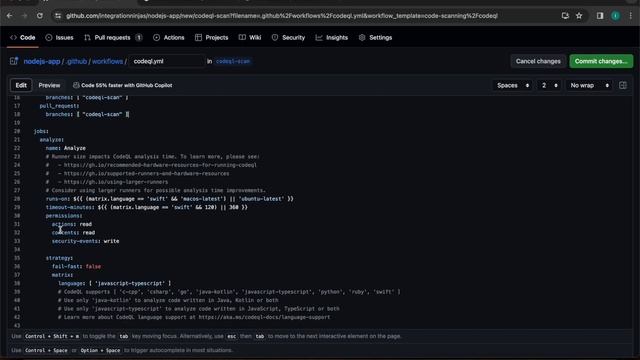Click the 'permissions:' line
The width and height of the screenshot is (640, 360).
(64, 216)
